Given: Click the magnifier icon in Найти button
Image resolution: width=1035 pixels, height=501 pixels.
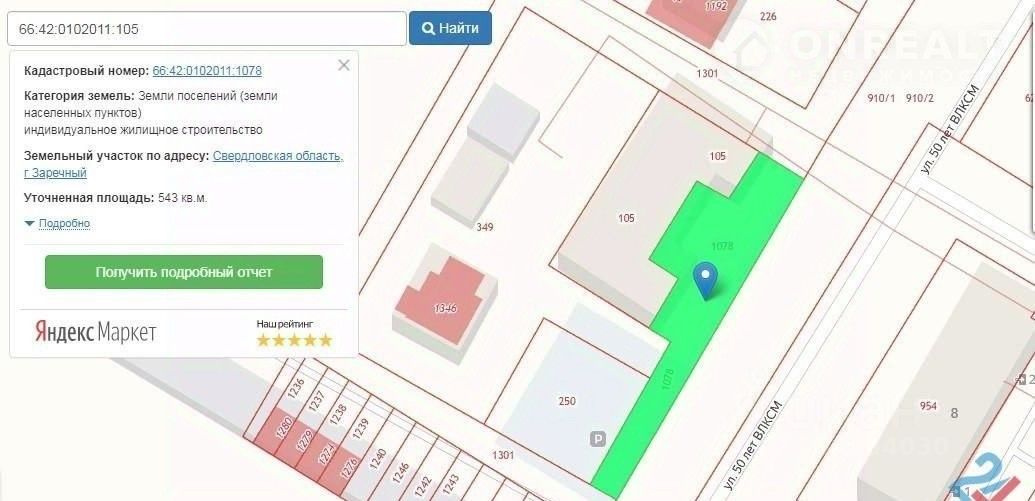Looking at the screenshot, I should coord(428,28).
